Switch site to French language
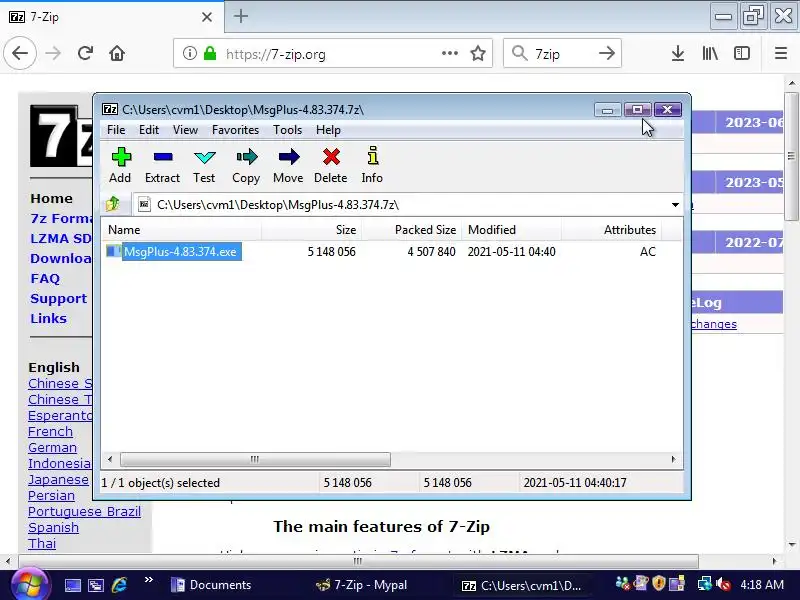 [50, 431]
